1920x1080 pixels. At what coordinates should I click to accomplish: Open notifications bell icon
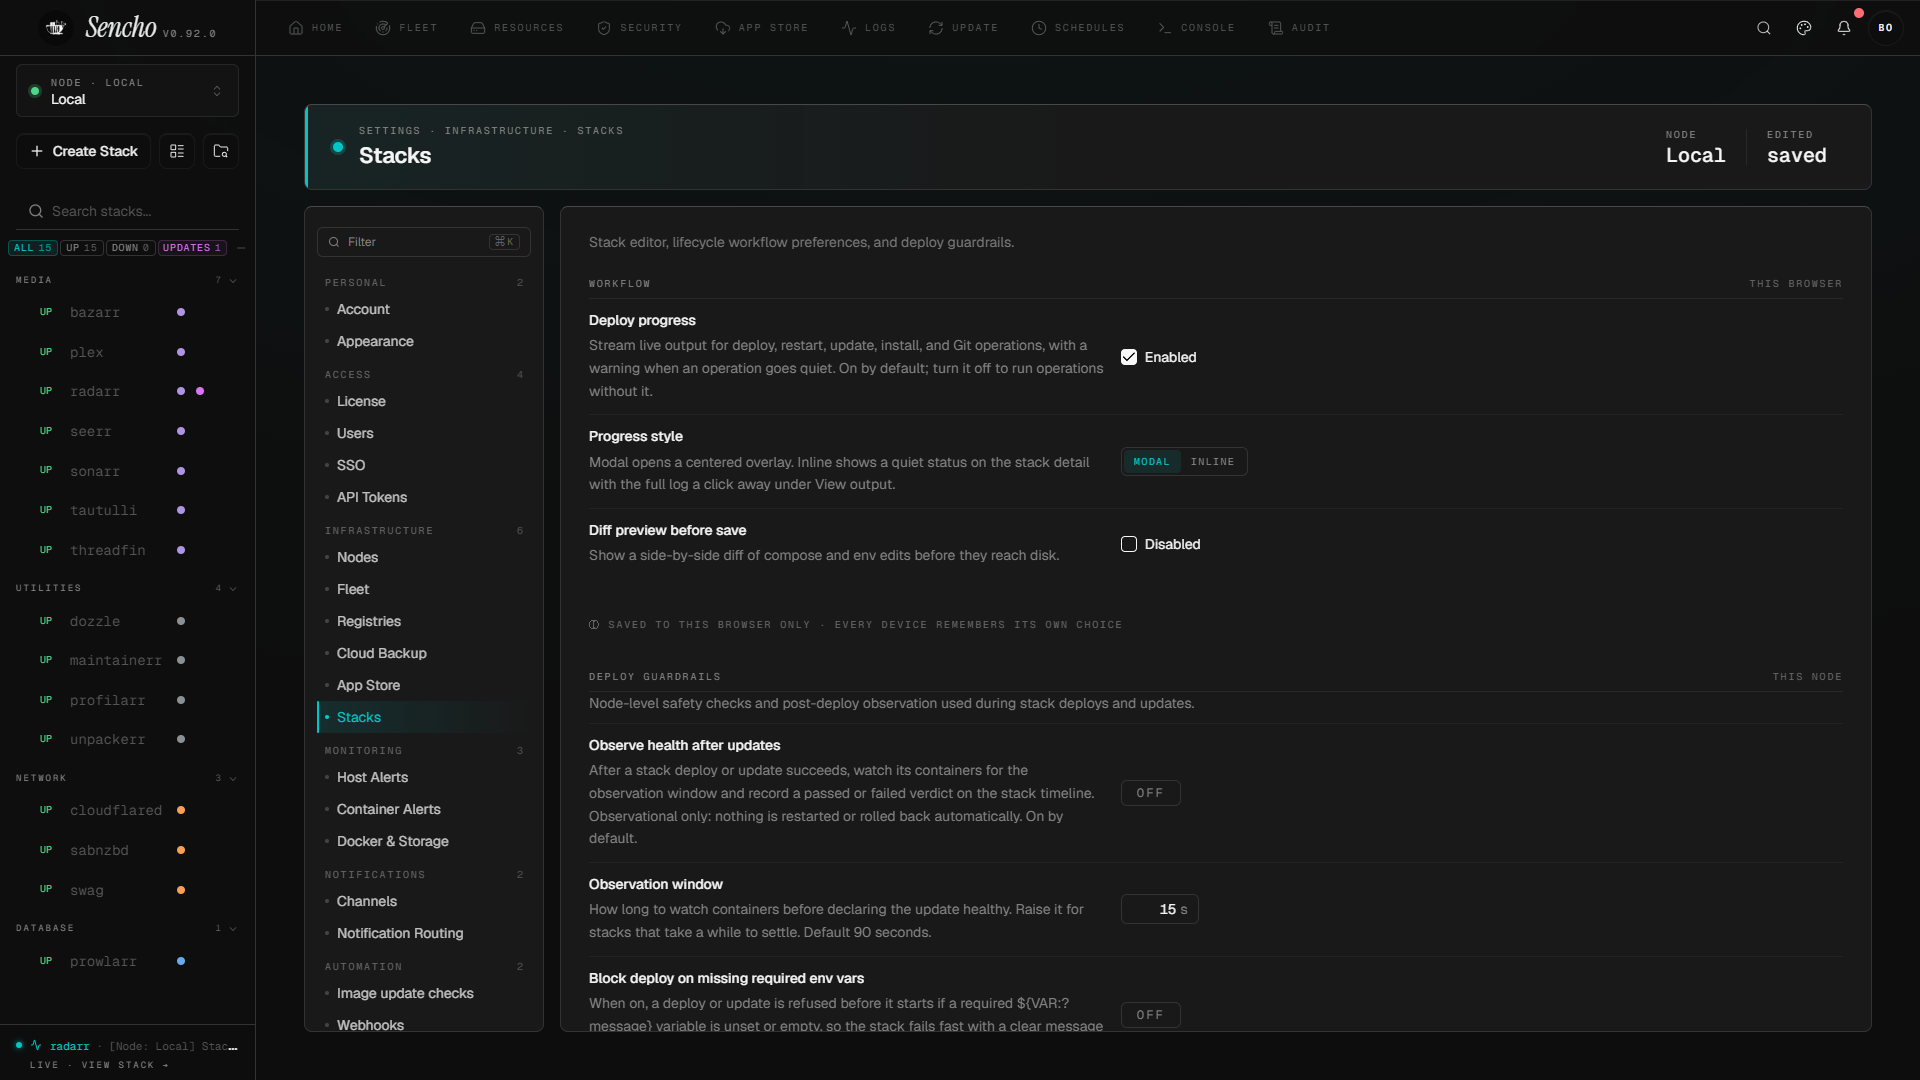(x=1844, y=28)
